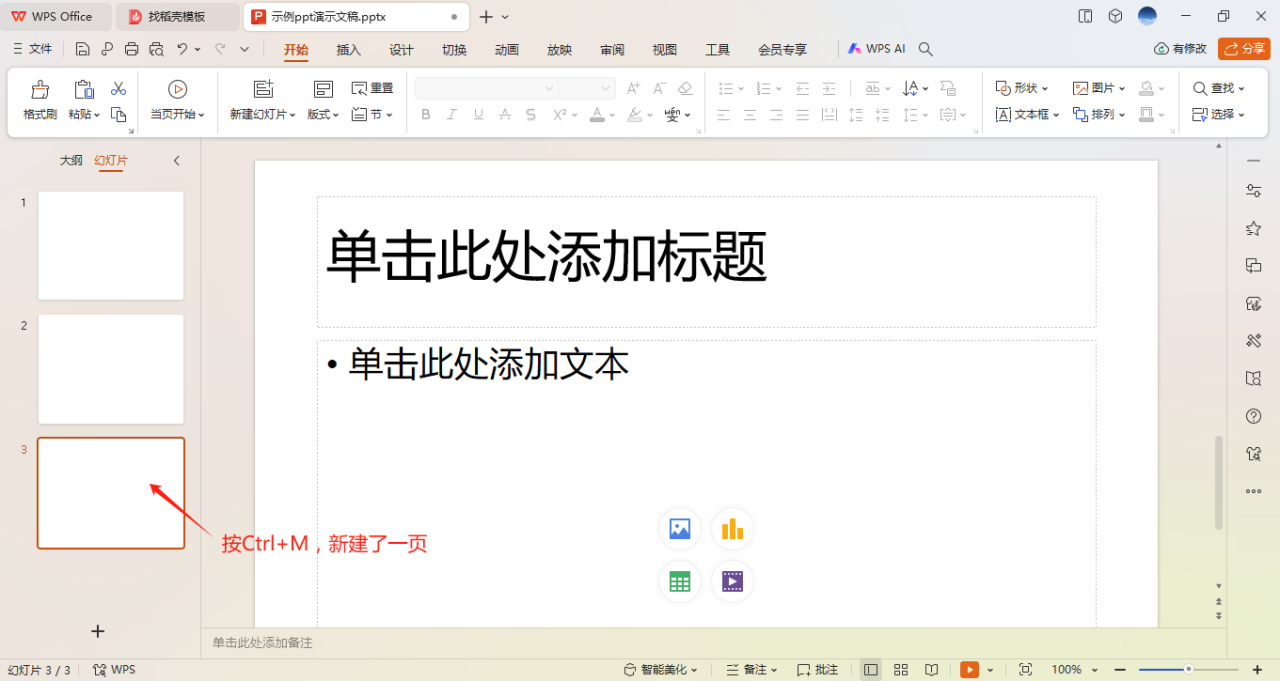
Task: Toggle italic formatting
Action: coord(451,114)
